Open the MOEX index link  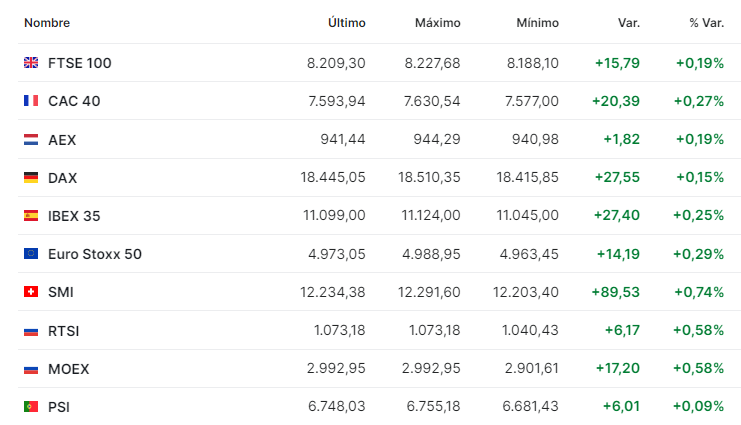tap(68, 369)
